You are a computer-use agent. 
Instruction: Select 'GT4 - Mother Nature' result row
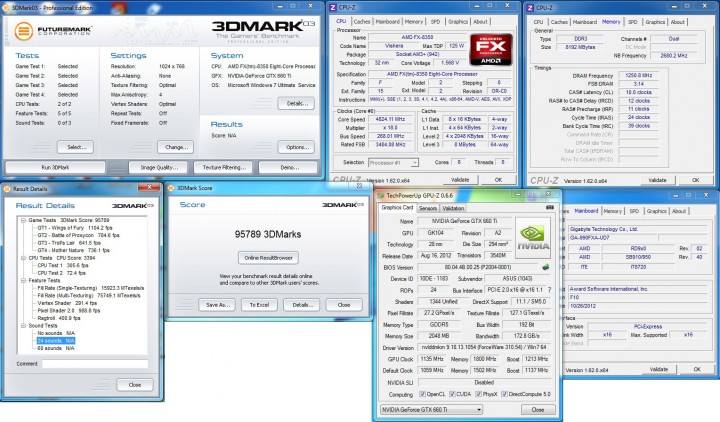pos(73,250)
